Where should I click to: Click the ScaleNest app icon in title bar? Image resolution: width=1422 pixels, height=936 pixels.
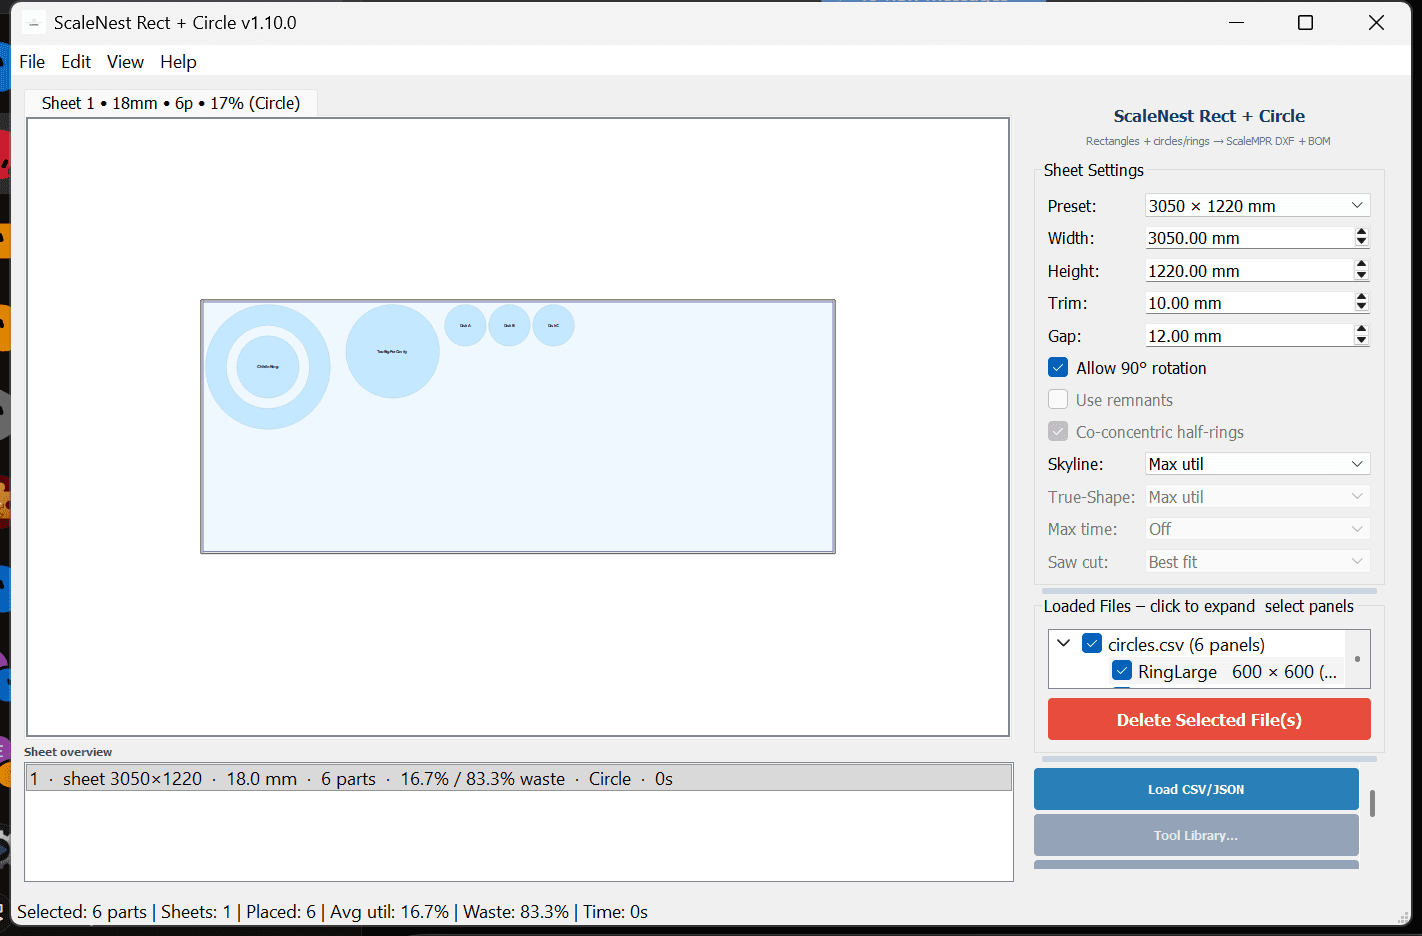[x=33, y=23]
